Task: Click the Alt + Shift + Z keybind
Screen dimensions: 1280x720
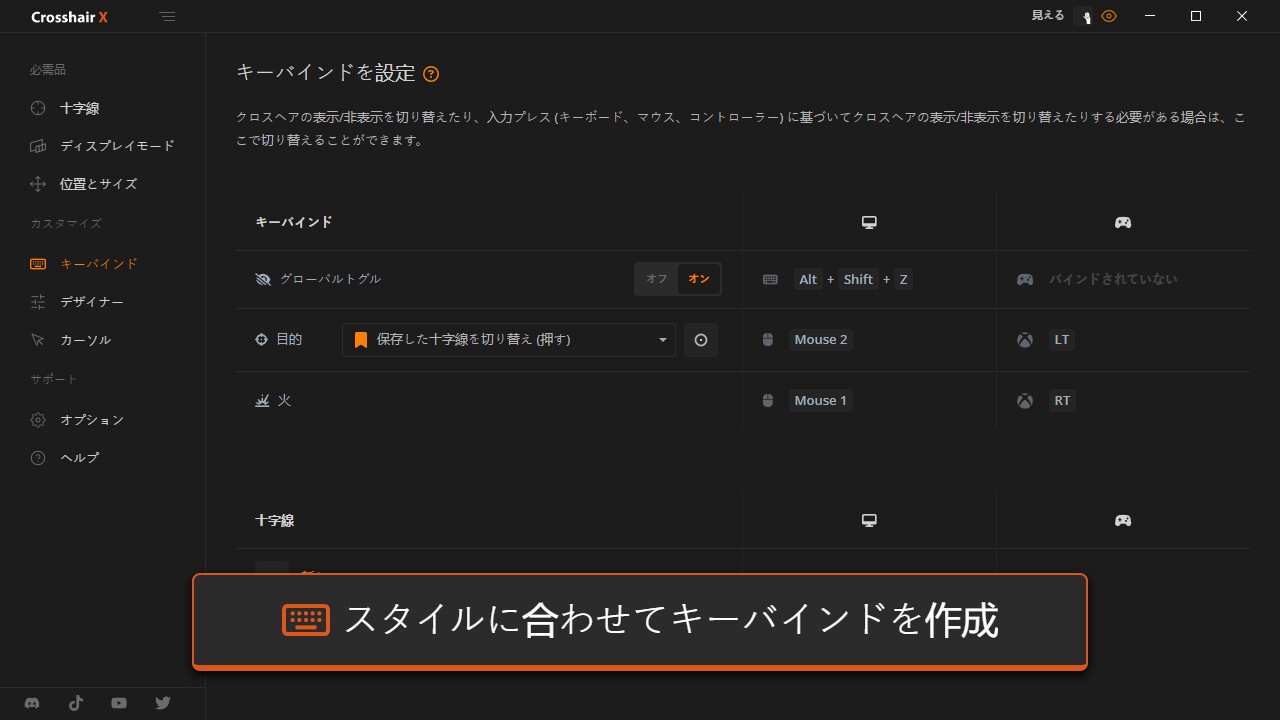Action: (x=853, y=280)
